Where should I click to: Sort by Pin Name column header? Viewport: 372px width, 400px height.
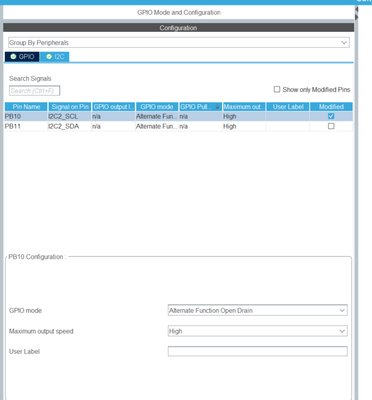26,107
